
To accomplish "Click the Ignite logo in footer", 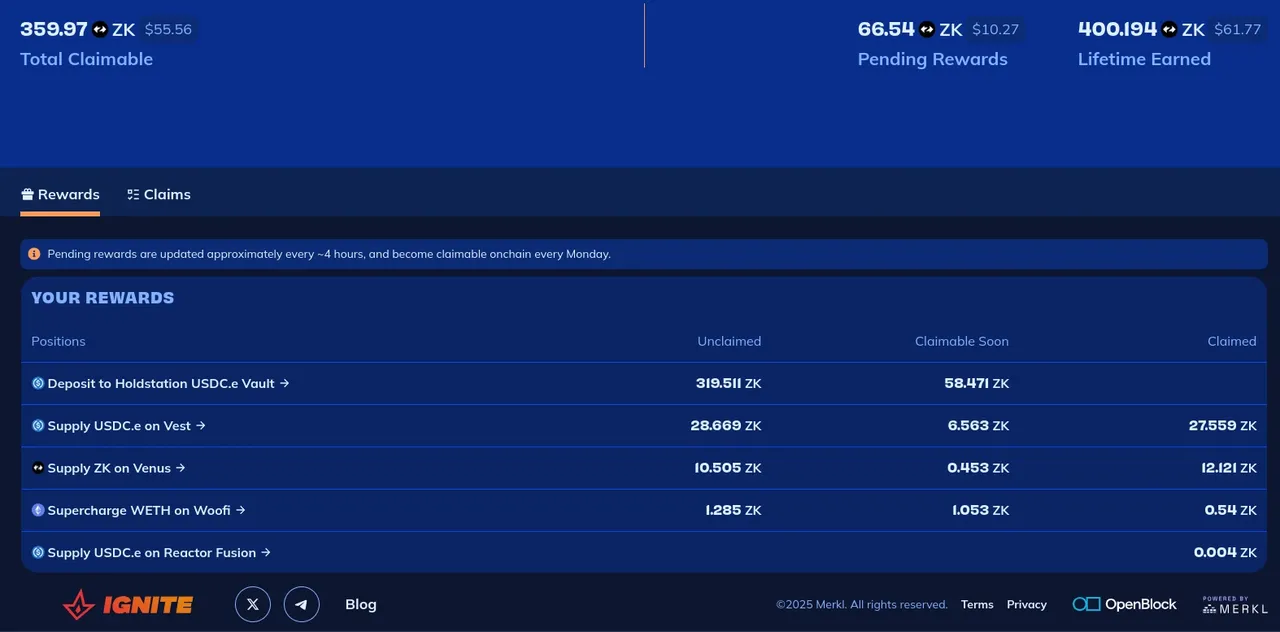I will pyautogui.click(x=127, y=604).
